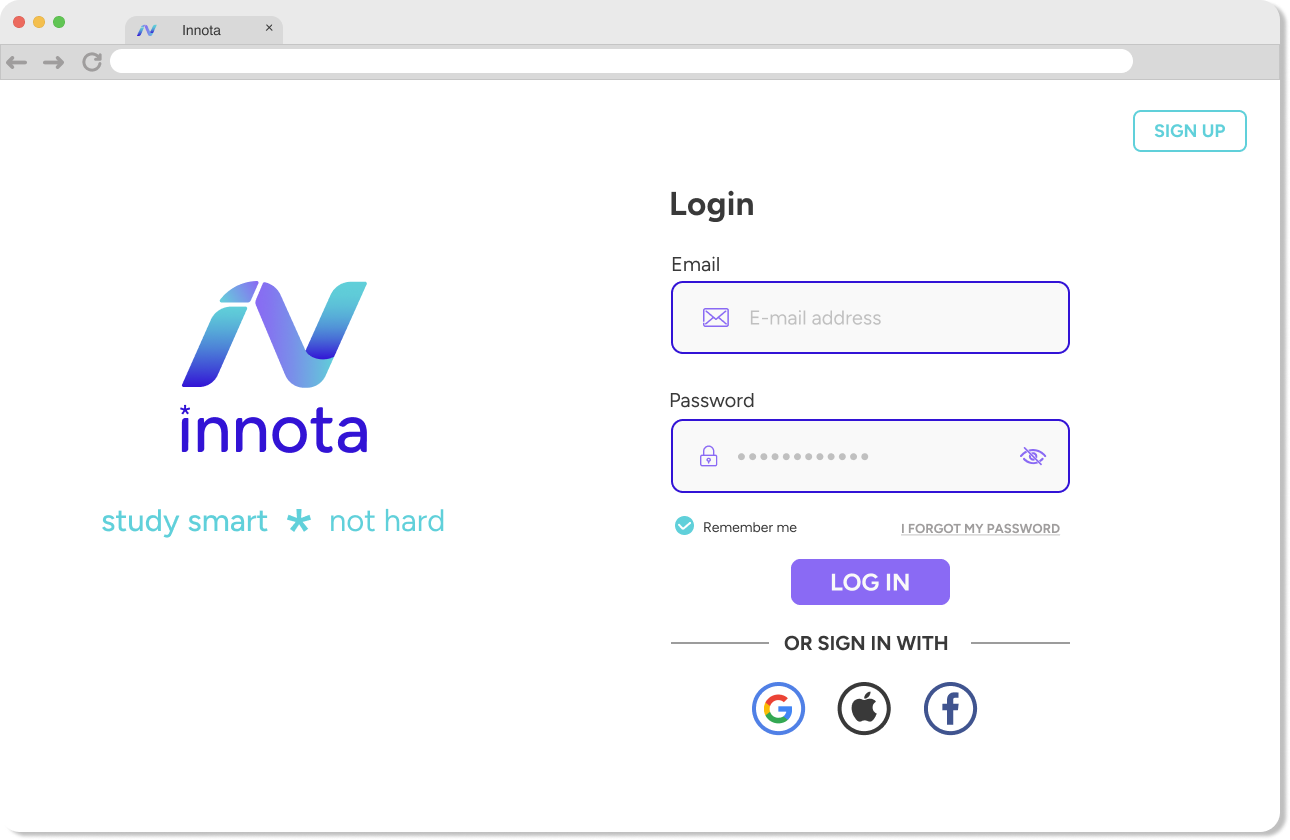Sign in with the Apple icon

[864, 709]
